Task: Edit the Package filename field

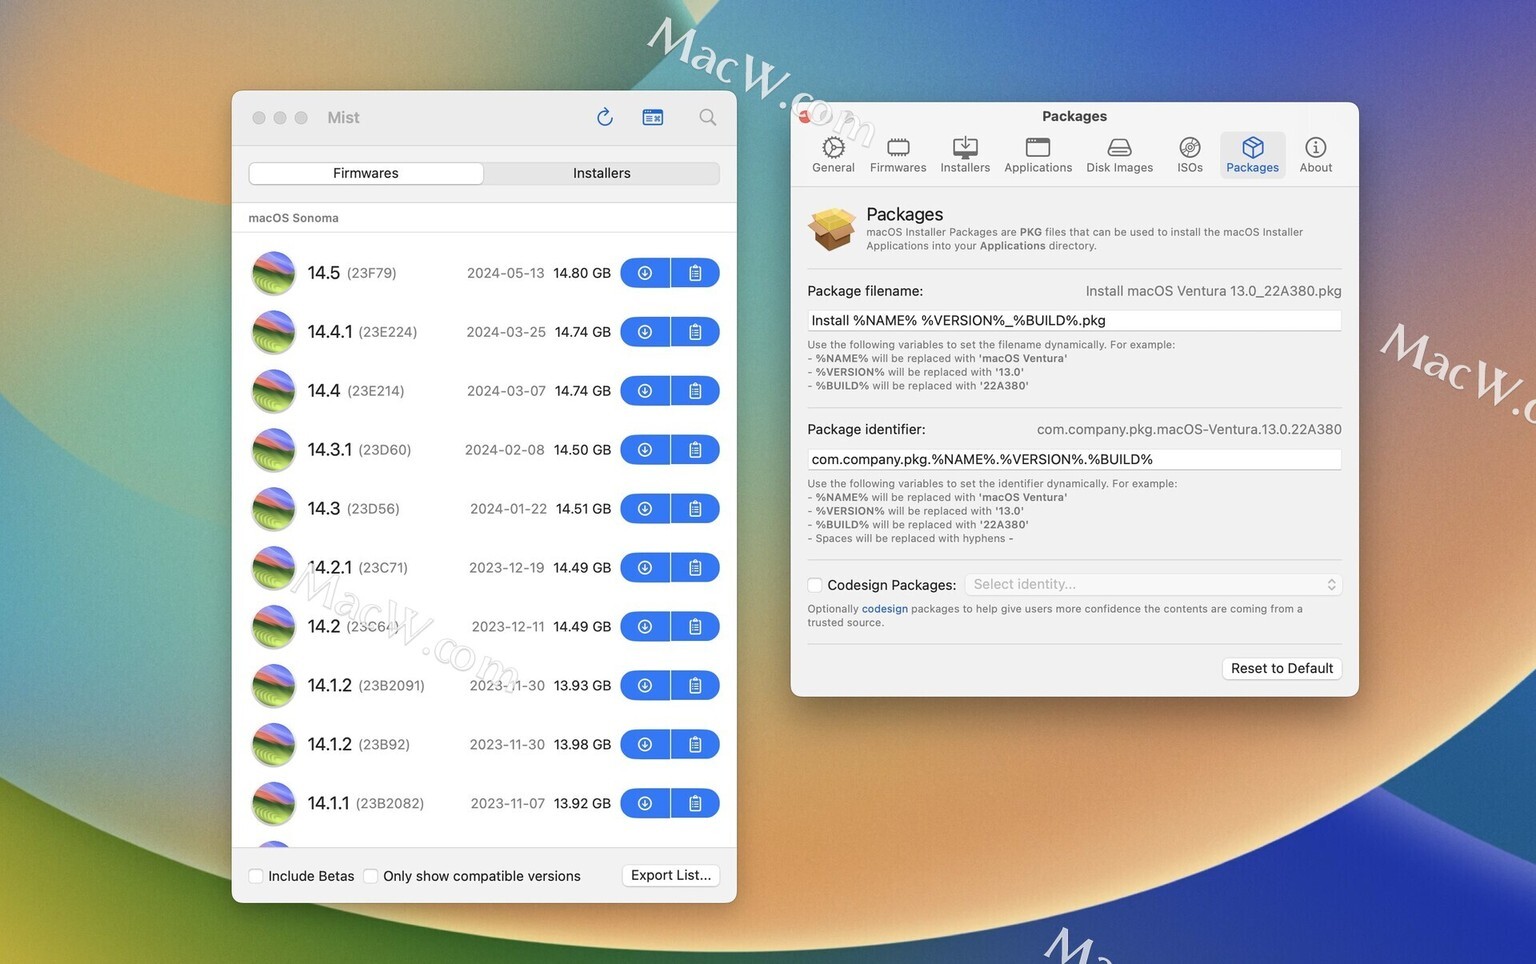Action: (x=1074, y=321)
